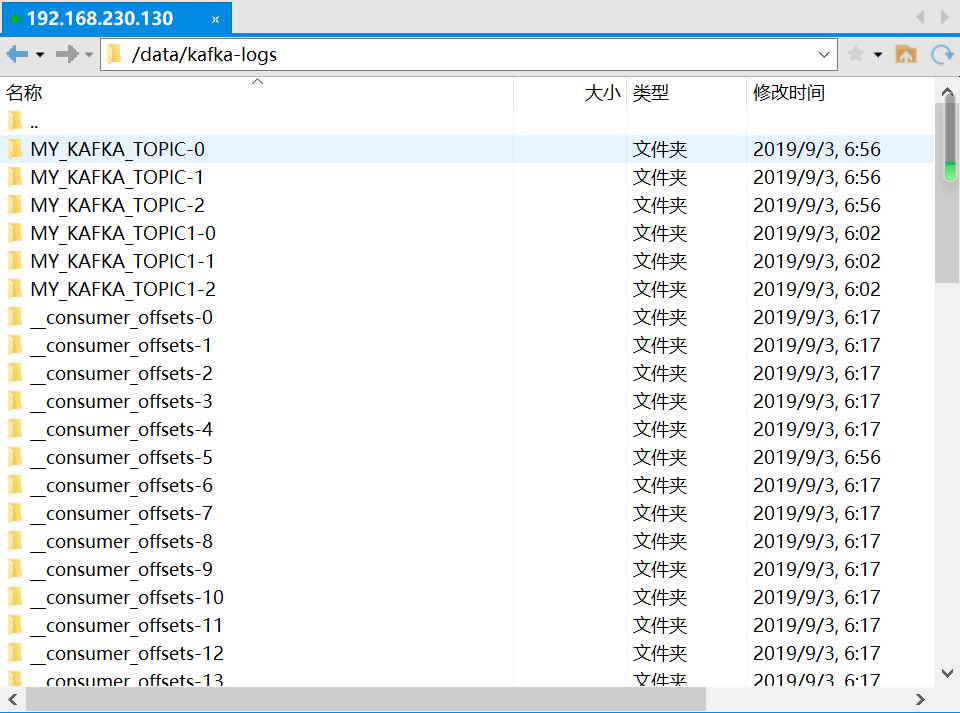Image resolution: width=960 pixels, height=713 pixels.
Task: Go up one level with the parent-folder icon
Action: point(906,54)
